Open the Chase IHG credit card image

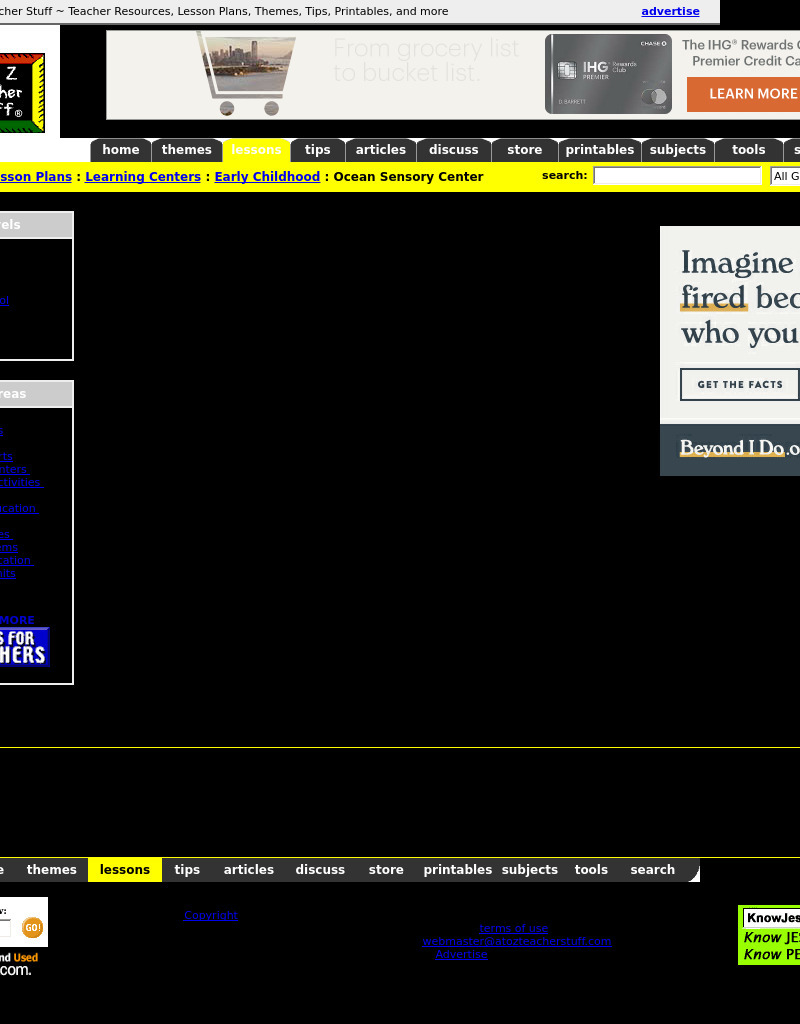(608, 74)
